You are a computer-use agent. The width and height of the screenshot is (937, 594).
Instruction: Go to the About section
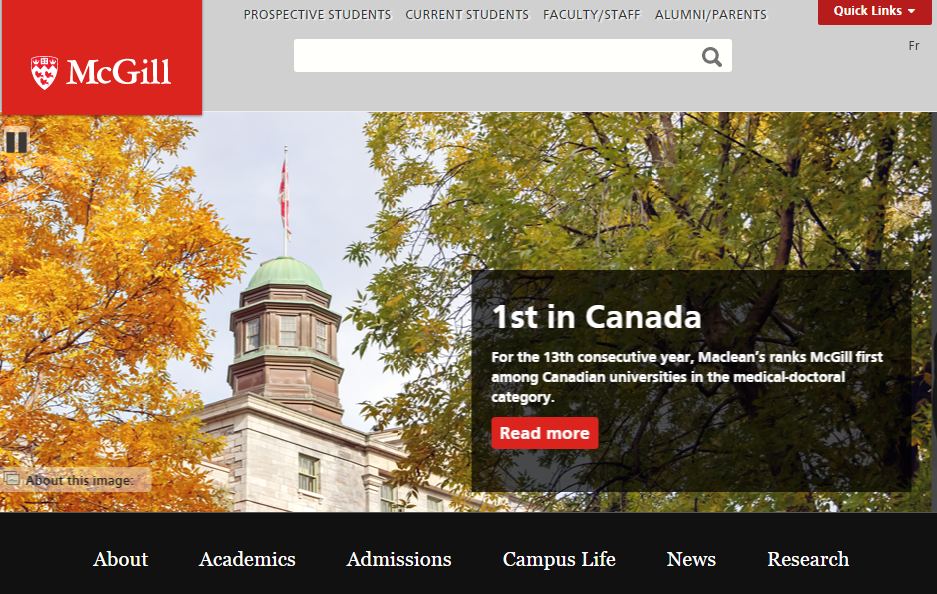[x=121, y=559]
